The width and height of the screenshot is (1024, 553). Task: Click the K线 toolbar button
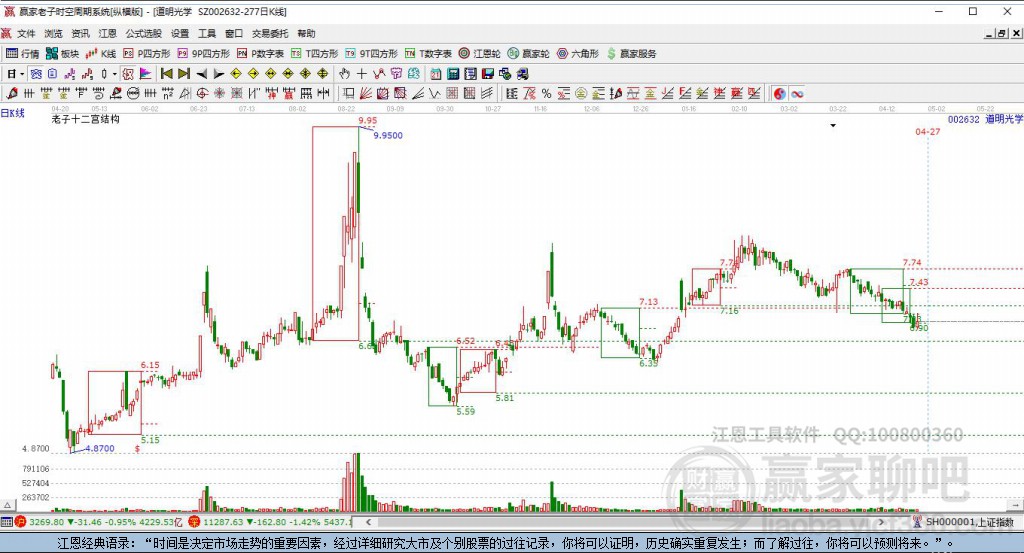101,53
